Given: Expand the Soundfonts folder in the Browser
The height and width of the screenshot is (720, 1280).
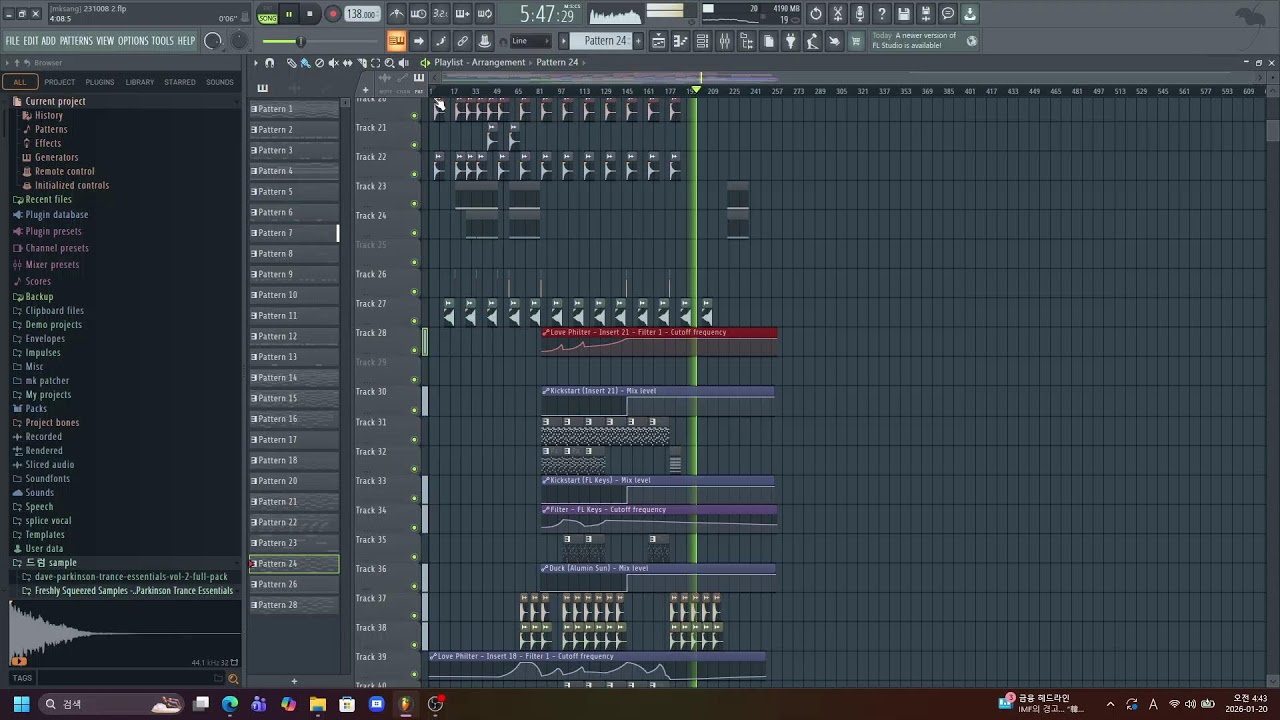Looking at the screenshot, I should [x=47, y=478].
